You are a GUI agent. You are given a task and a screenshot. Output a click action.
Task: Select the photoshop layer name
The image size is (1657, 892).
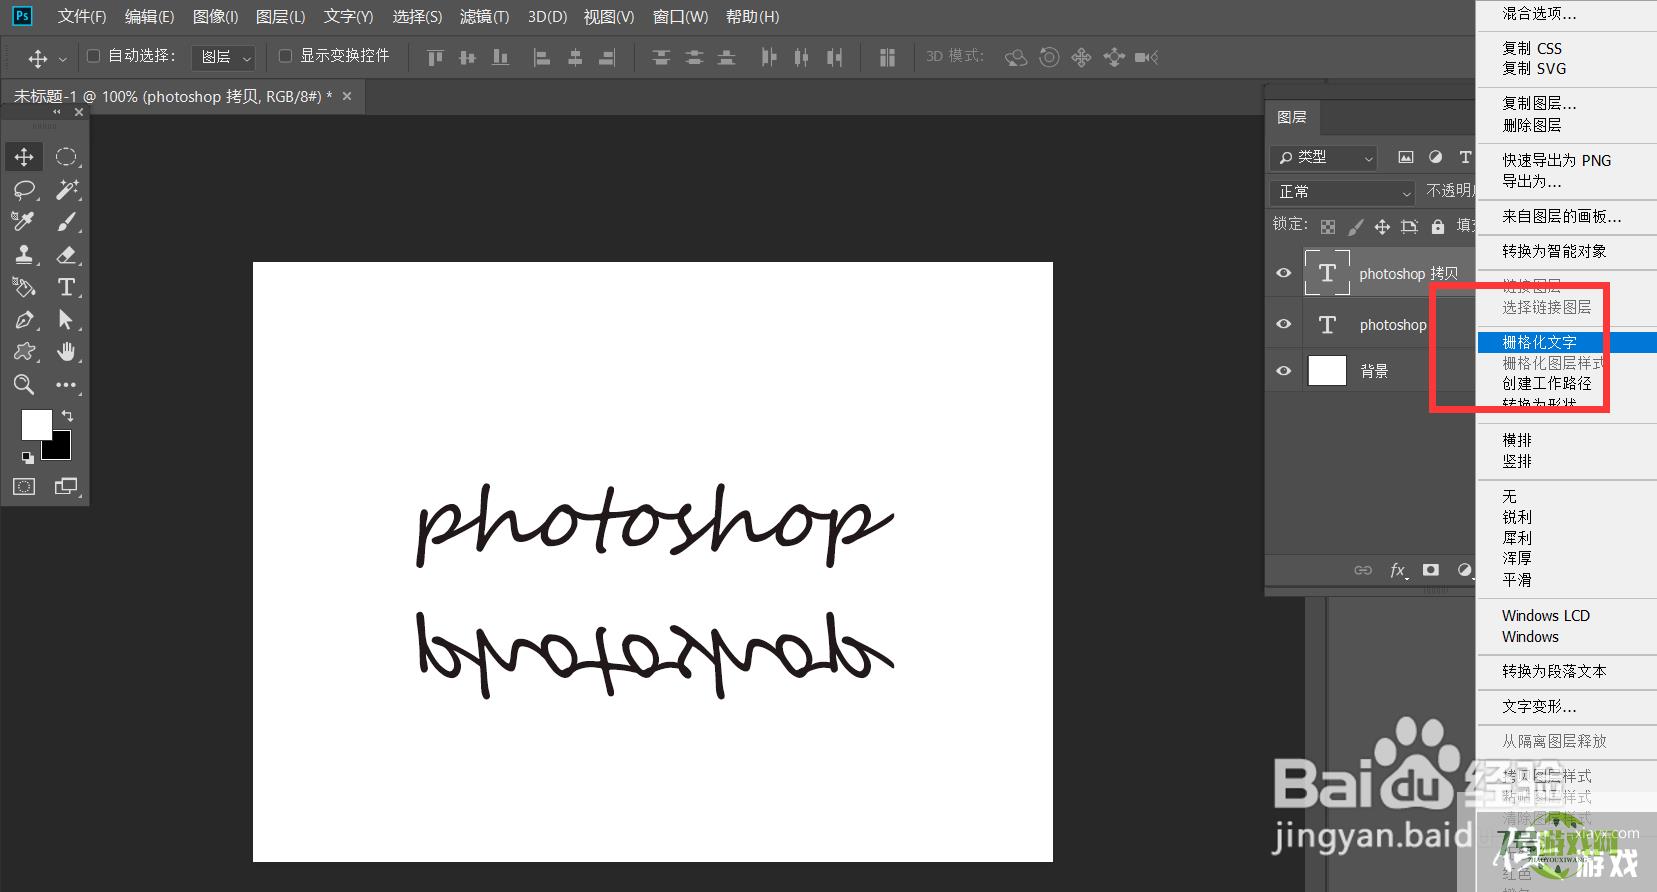[1393, 325]
